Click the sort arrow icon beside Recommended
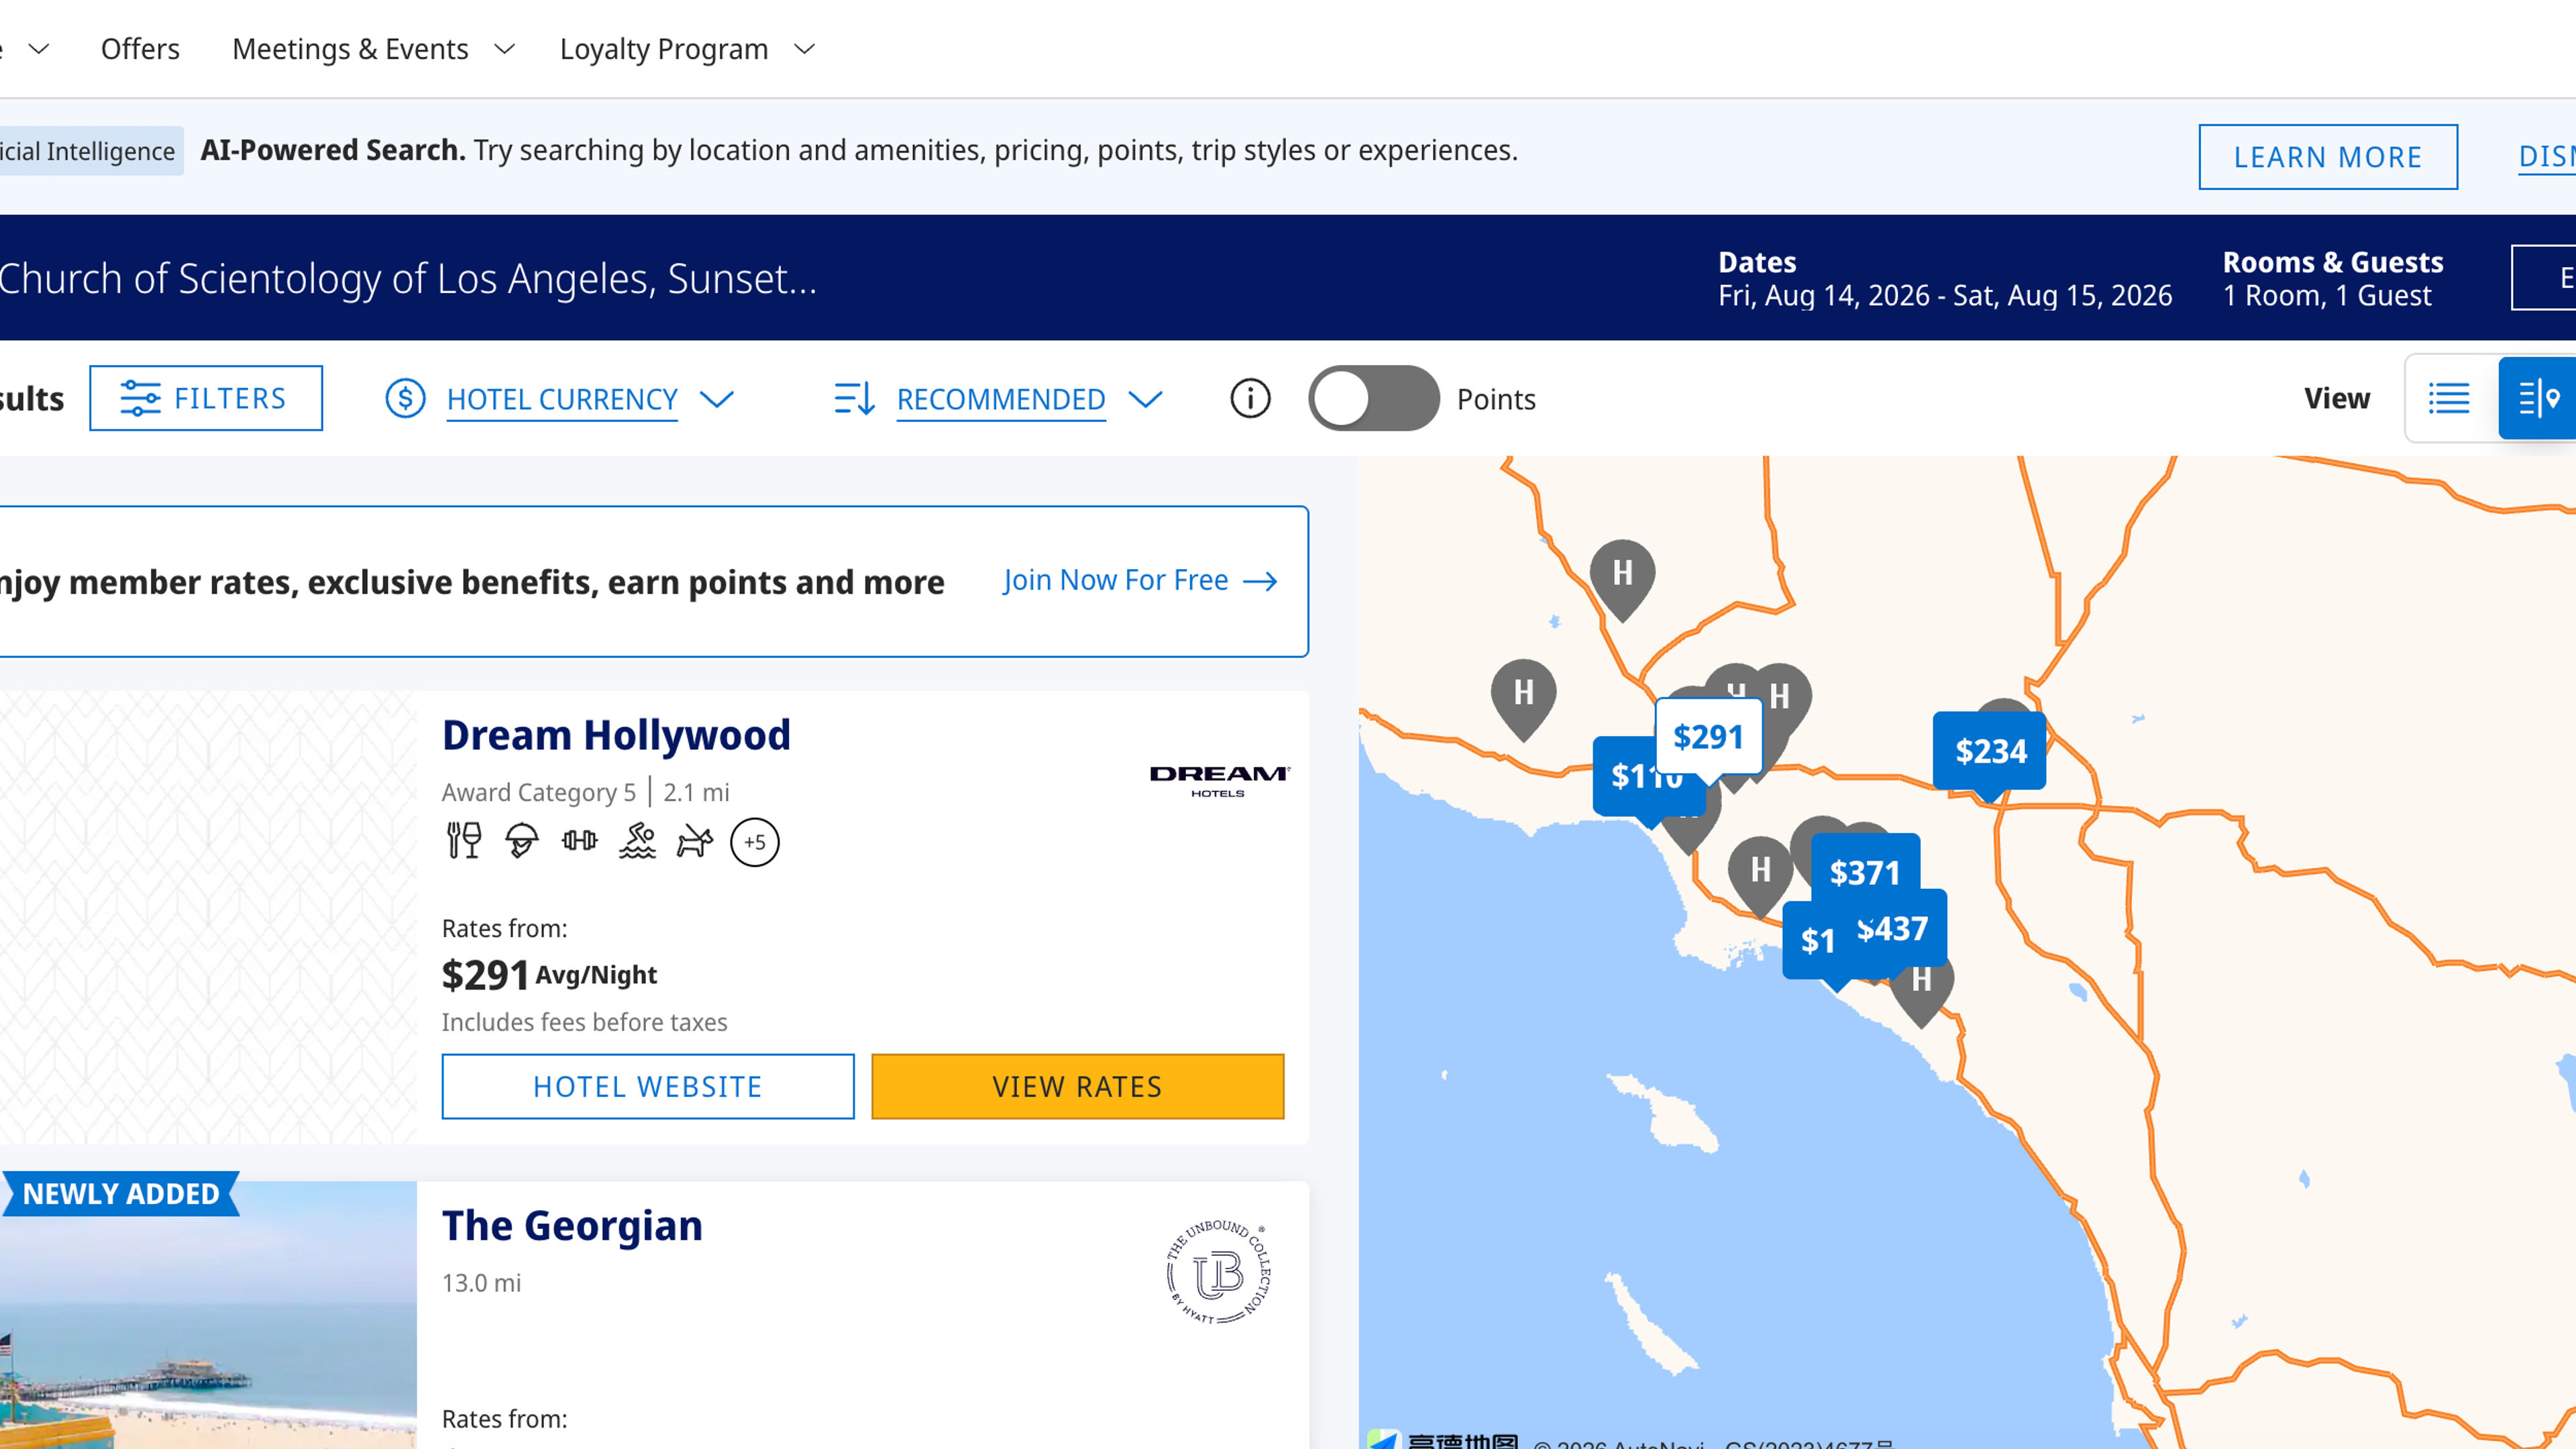Screen dimensions: 2576x1449 tap(855, 398)
